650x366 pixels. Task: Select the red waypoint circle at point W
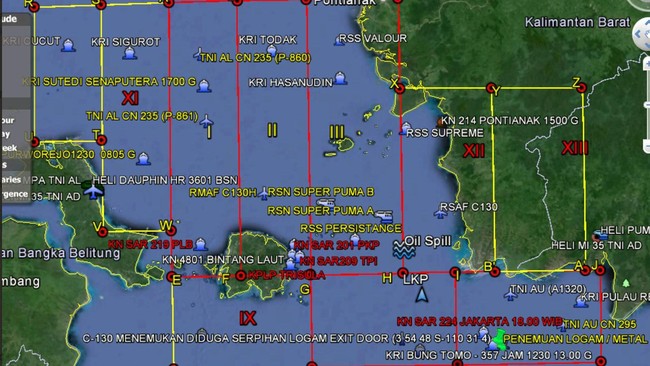point(171,230)
